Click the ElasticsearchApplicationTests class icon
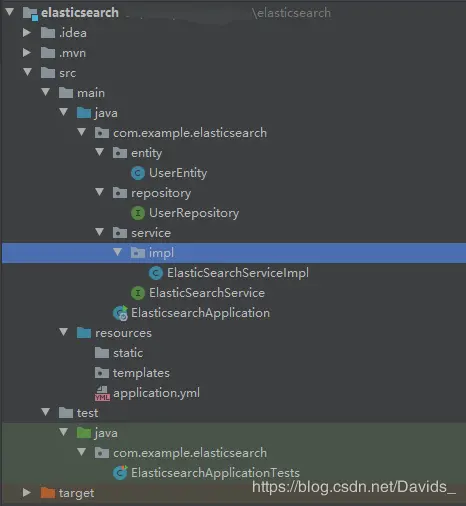The height and width of the screenshot is (506, 466). click(x=120, y=473)
